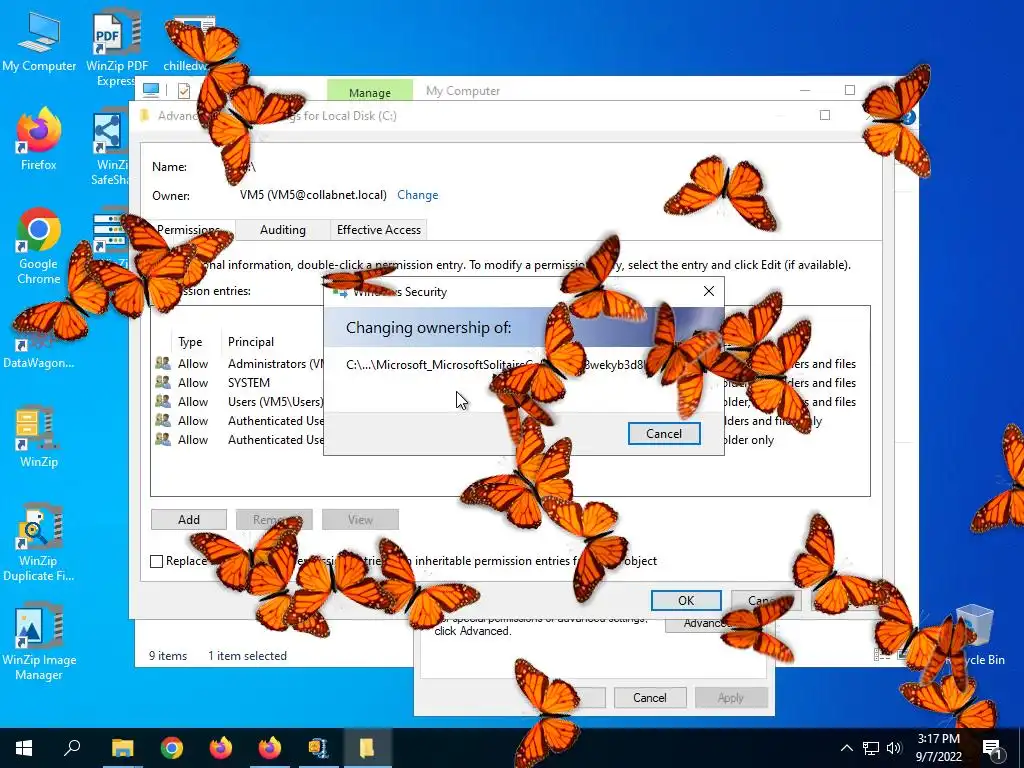
Task: Open Chrome from the taskbar
Action: 172,748
